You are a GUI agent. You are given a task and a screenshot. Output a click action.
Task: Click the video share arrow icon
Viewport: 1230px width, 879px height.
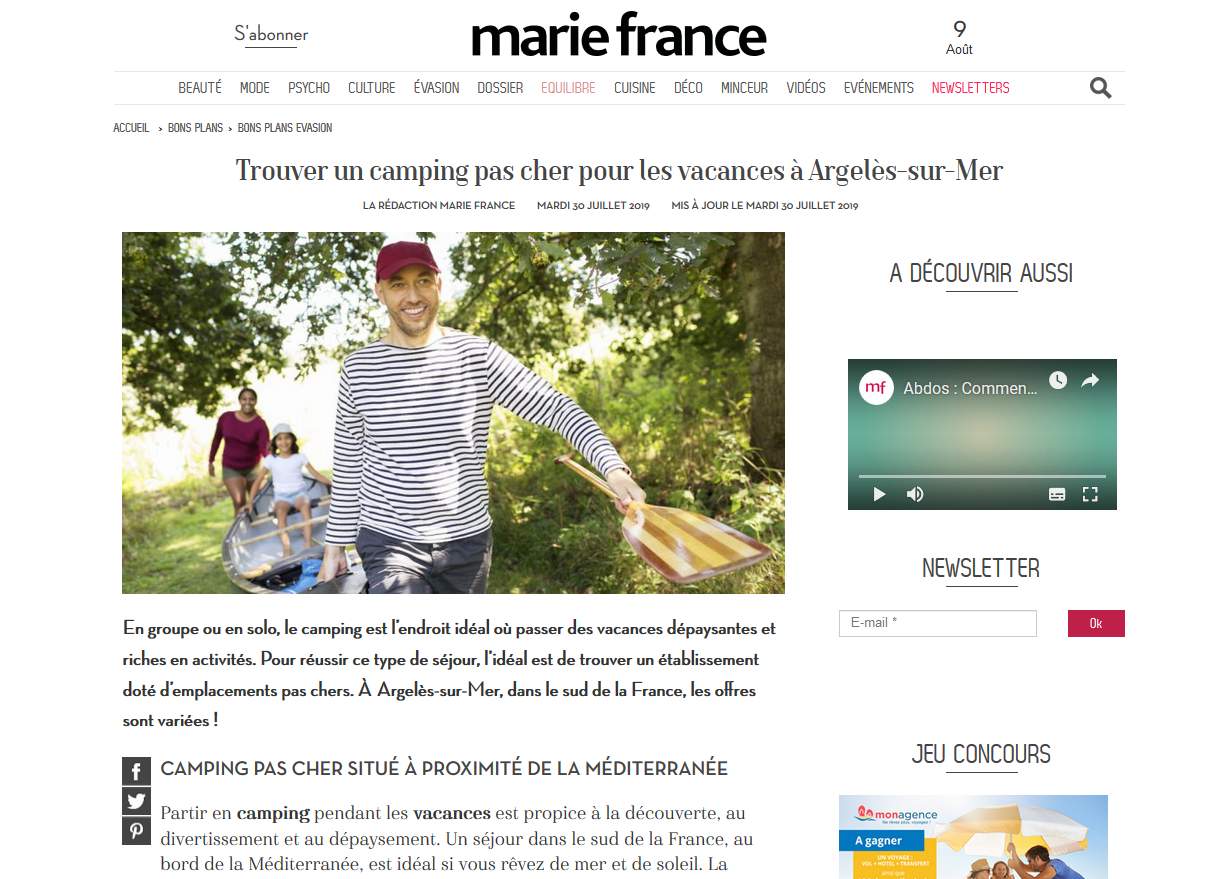1090,380
